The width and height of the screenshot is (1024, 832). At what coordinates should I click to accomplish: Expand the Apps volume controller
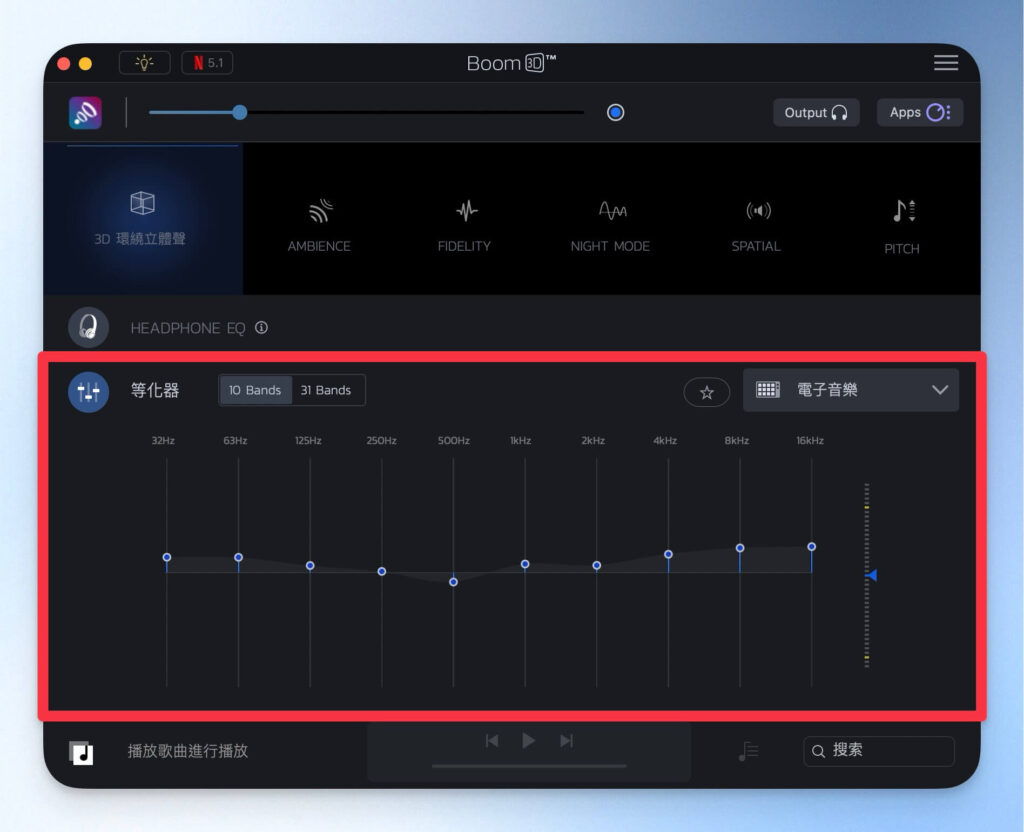coord(919,112)
